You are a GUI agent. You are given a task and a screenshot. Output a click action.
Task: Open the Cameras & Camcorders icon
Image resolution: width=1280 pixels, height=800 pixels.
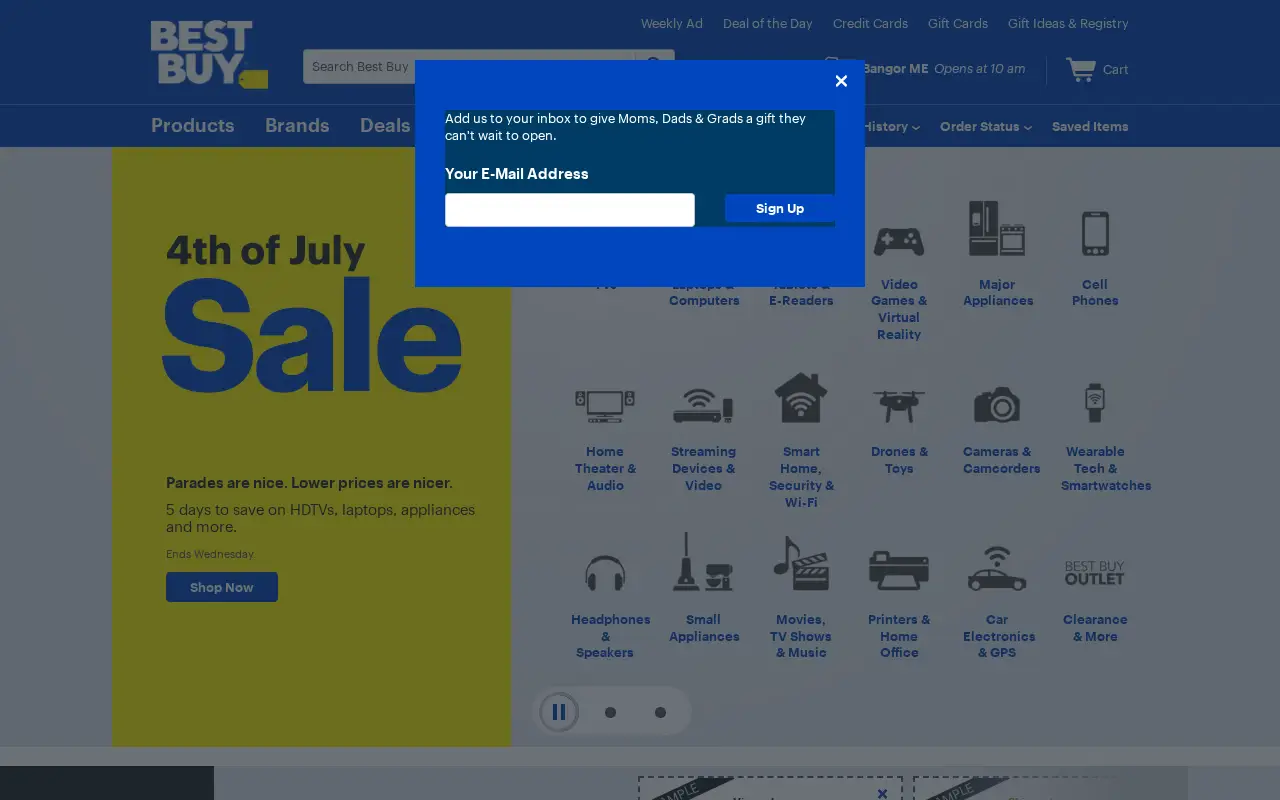(x=997, y=405)
